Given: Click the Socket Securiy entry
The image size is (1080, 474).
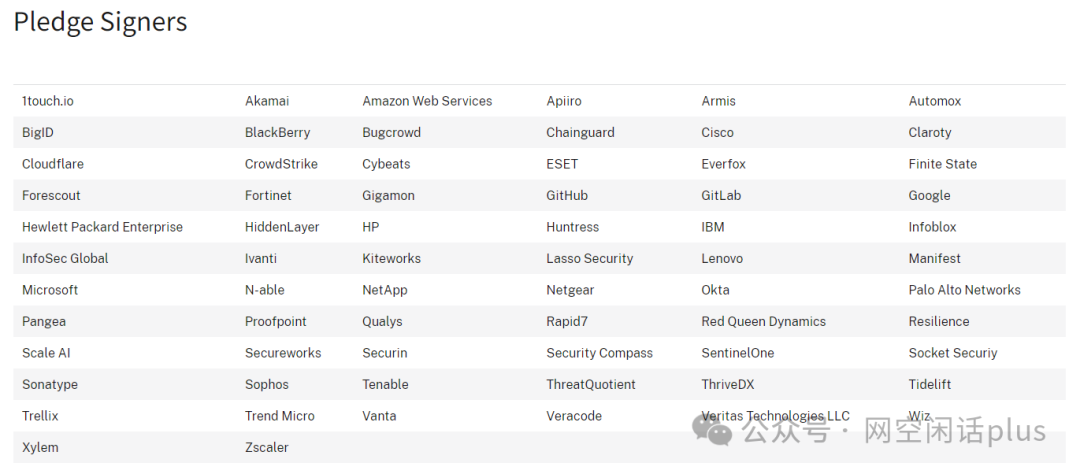Looking at the screenshot, I should (x=953, y=353).
